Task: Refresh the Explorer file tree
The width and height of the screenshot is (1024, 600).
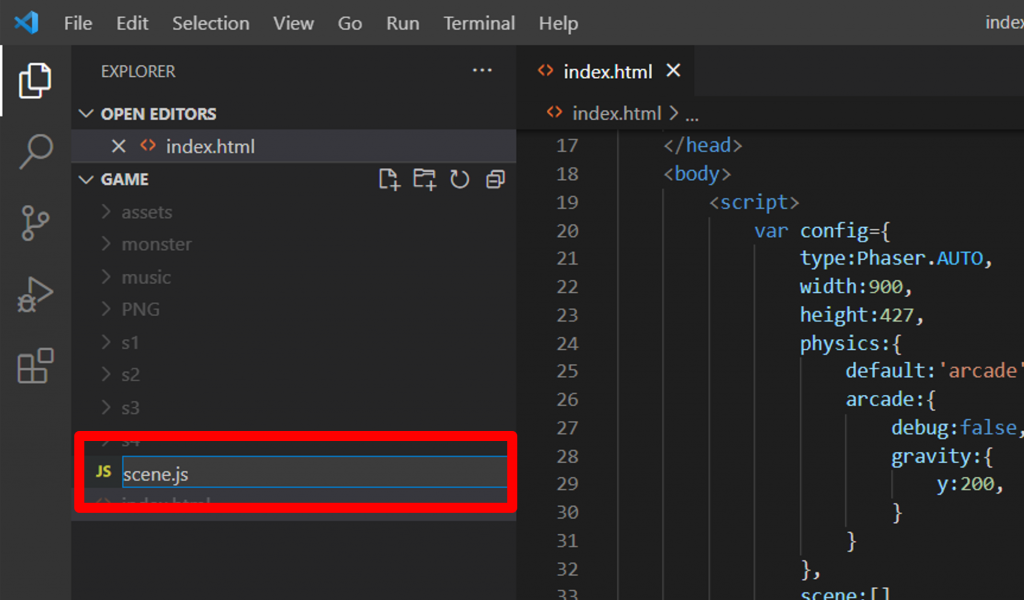Action: (x=460, y=179)
